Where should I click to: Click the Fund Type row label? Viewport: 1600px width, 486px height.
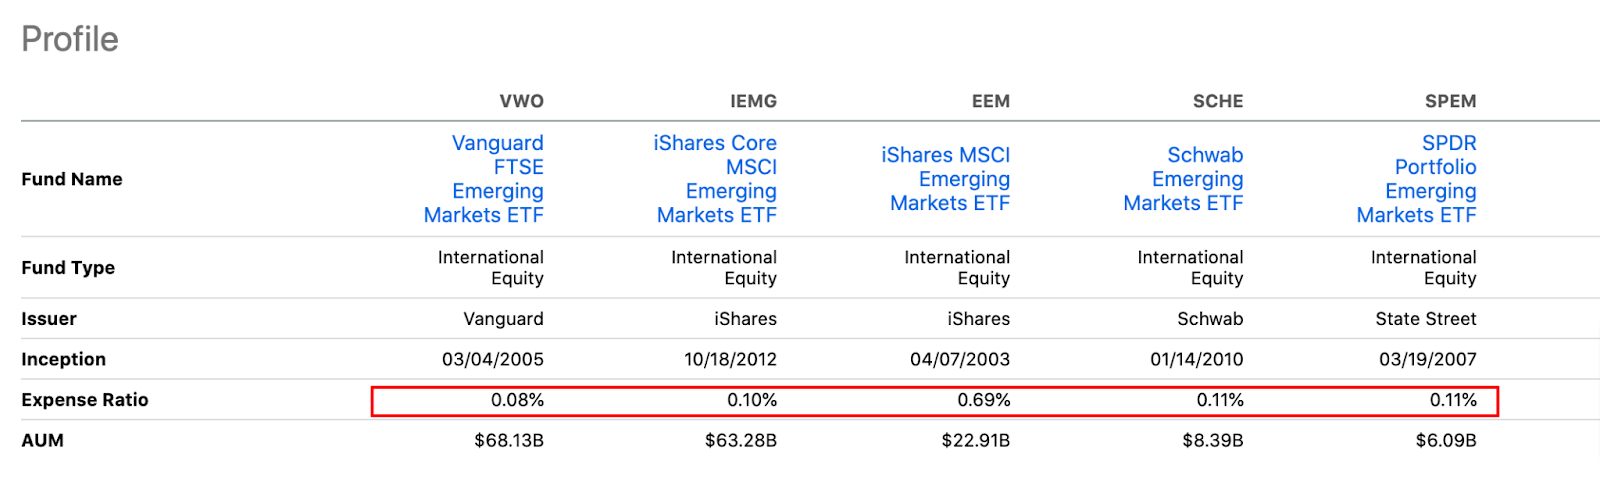[x=68, y=268]
